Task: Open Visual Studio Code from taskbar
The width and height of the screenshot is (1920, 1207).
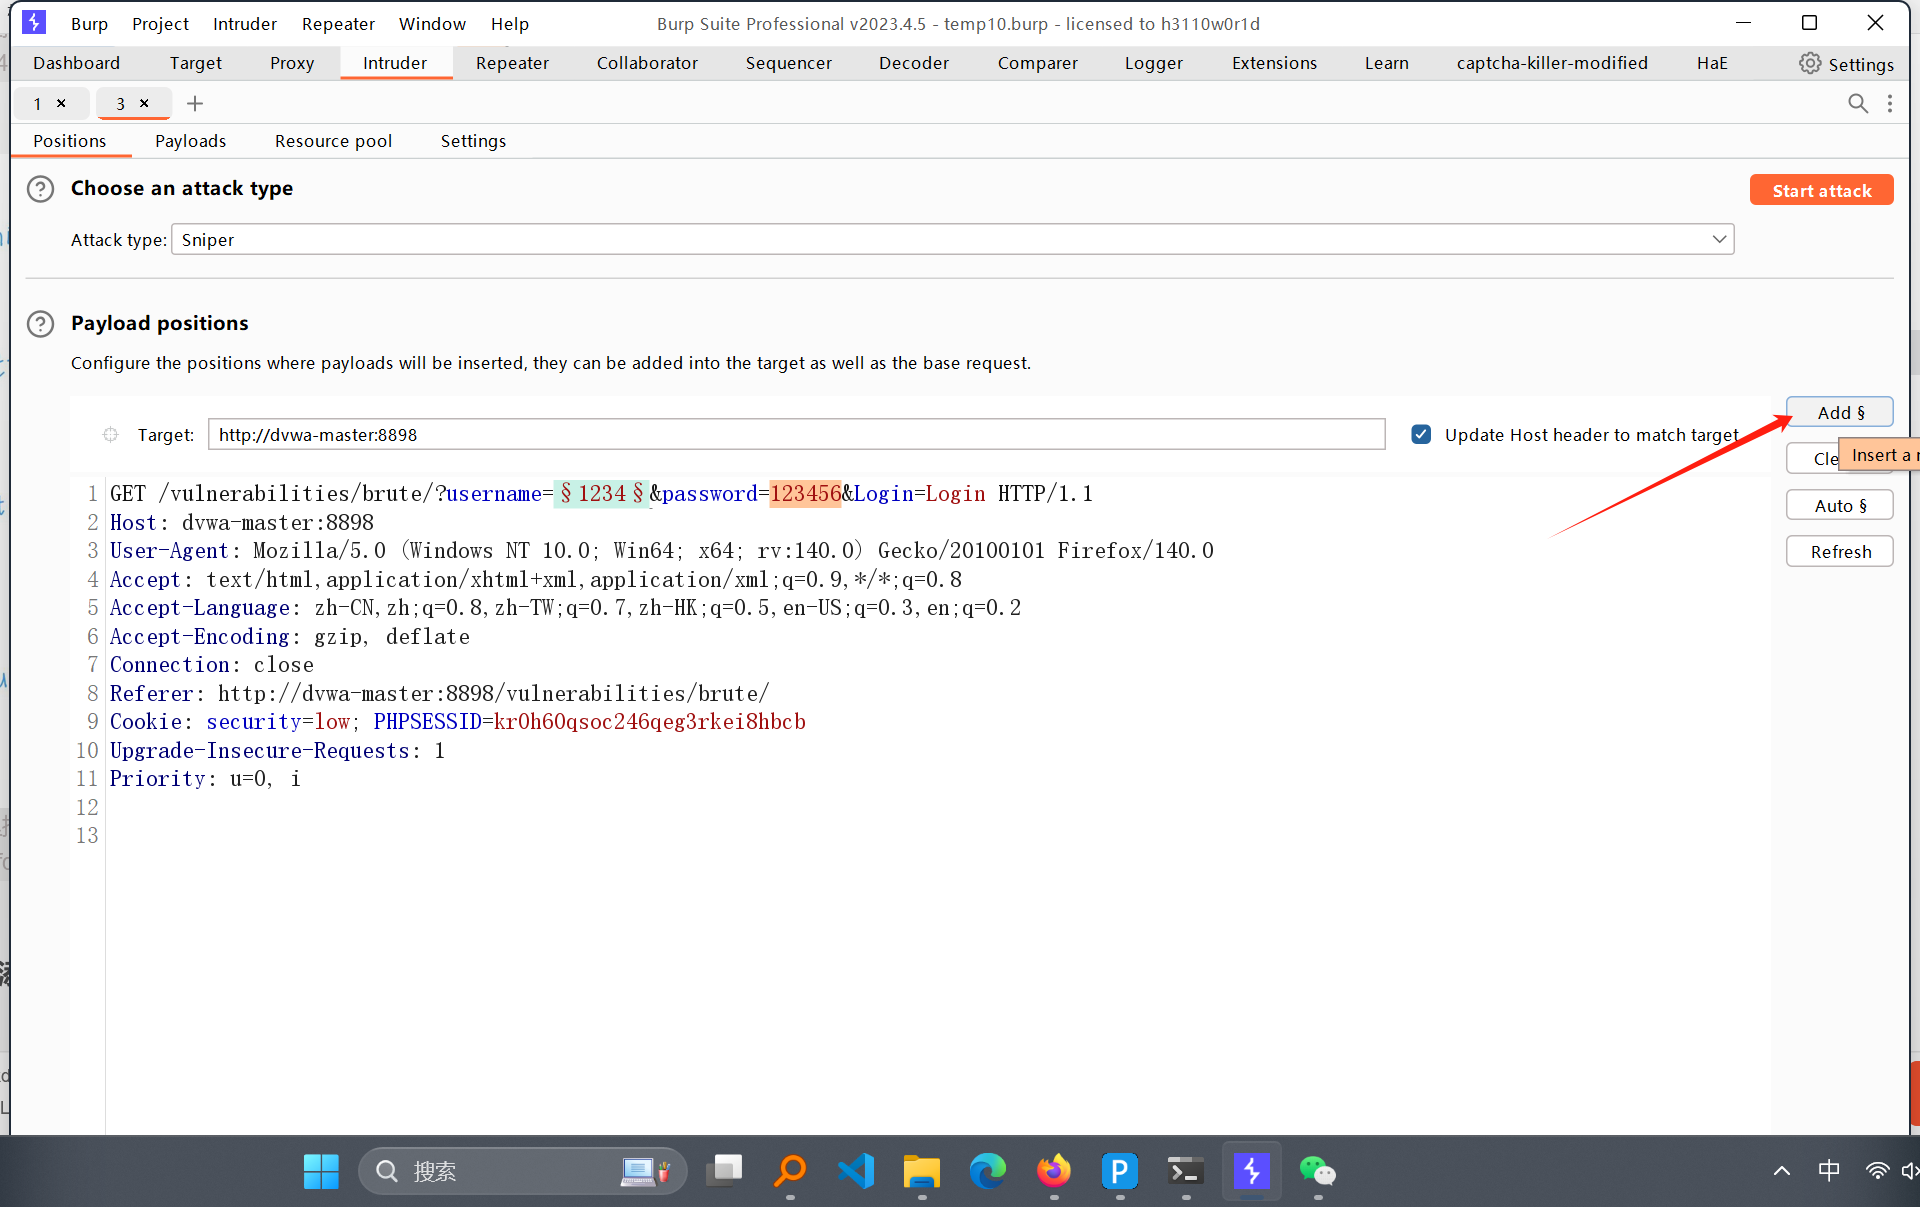Action: coord(856,1171)
